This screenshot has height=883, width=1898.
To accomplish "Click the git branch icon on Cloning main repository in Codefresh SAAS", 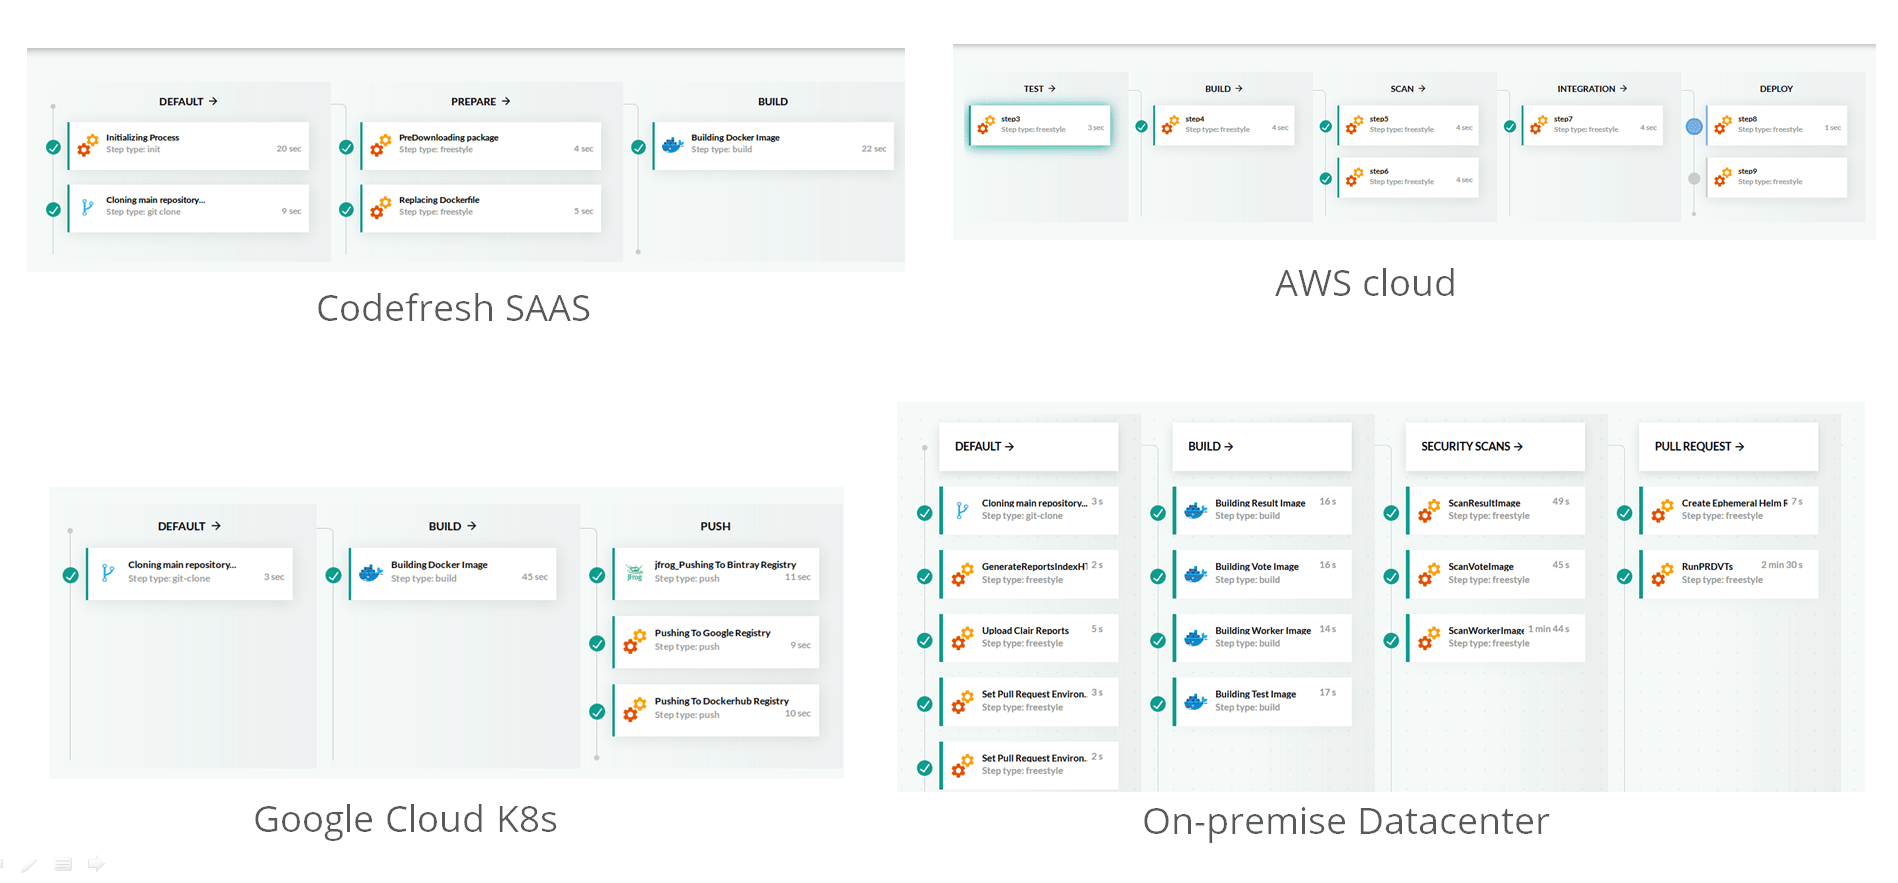I will click(87, 207).
